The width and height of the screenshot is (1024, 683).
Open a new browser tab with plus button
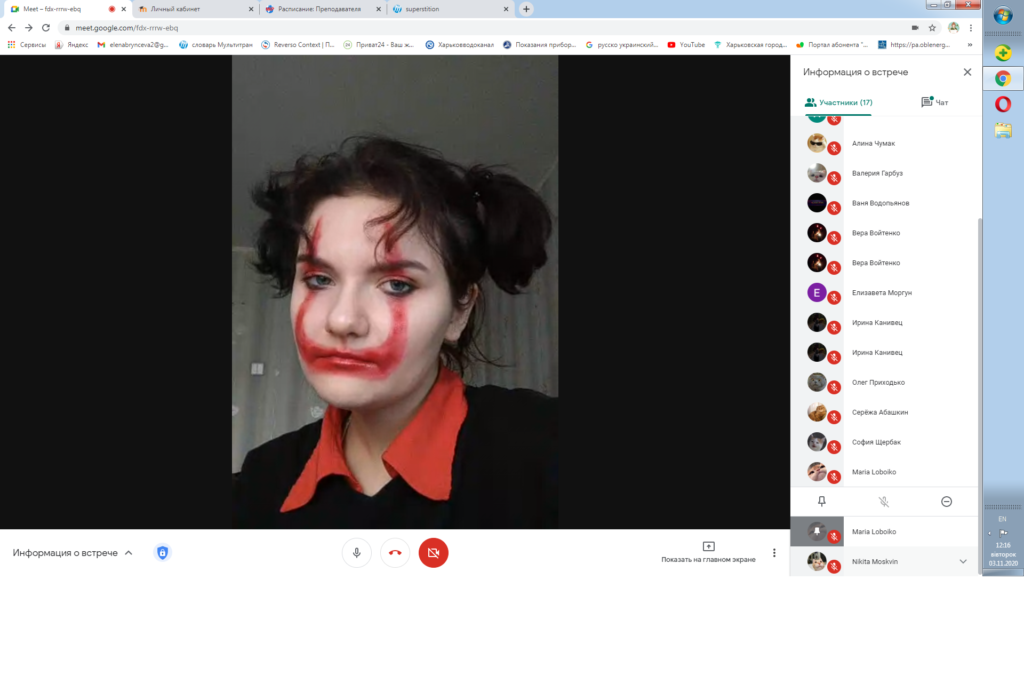pyautogui.click(x=526, y=9)
